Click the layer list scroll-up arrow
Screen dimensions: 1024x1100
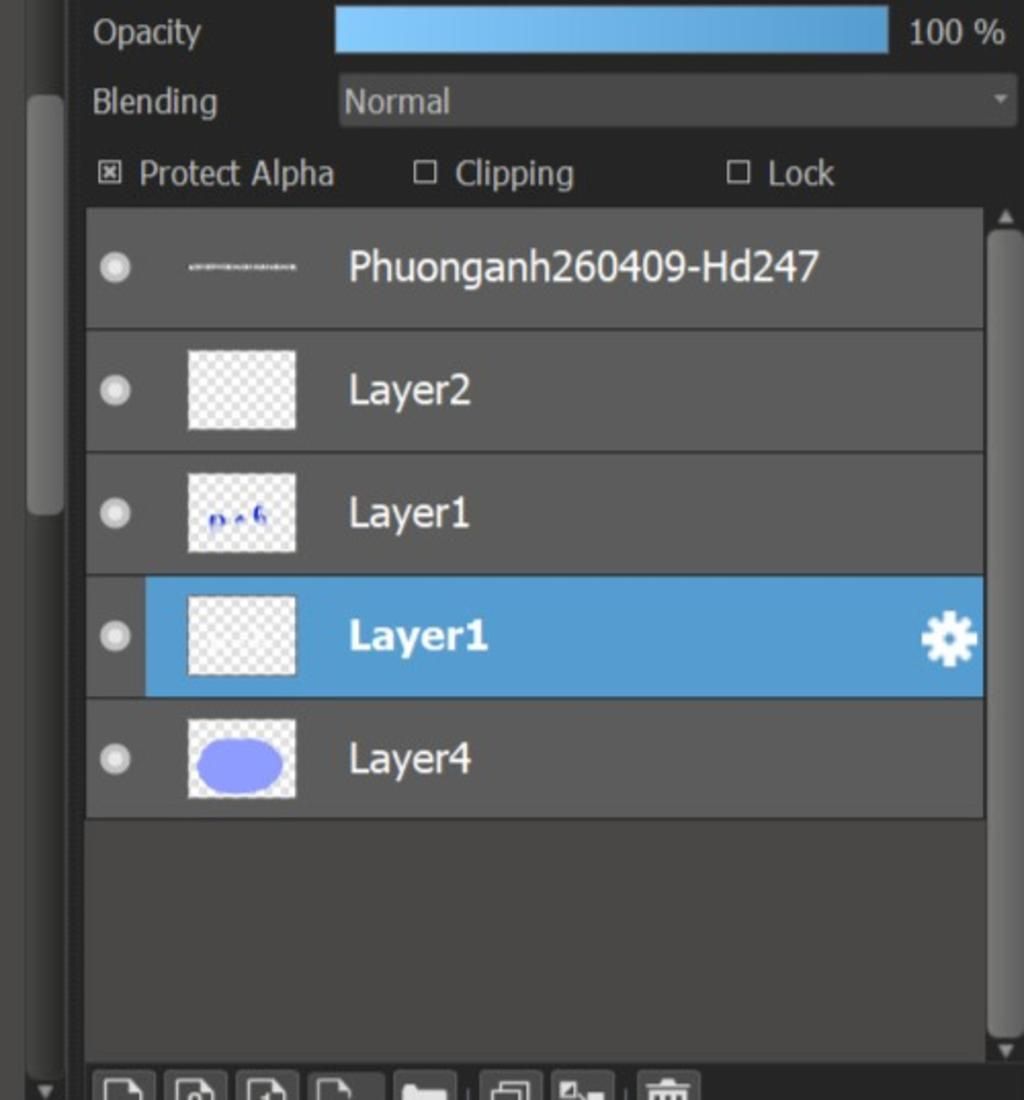(1005, 217)
